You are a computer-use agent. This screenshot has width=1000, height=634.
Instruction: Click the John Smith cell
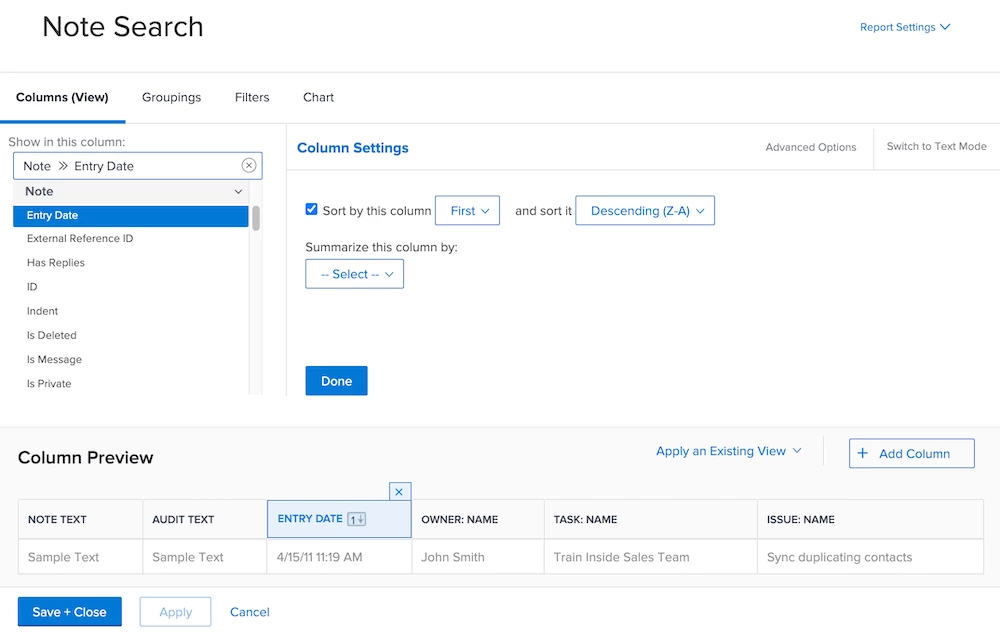tap(478, 557)
